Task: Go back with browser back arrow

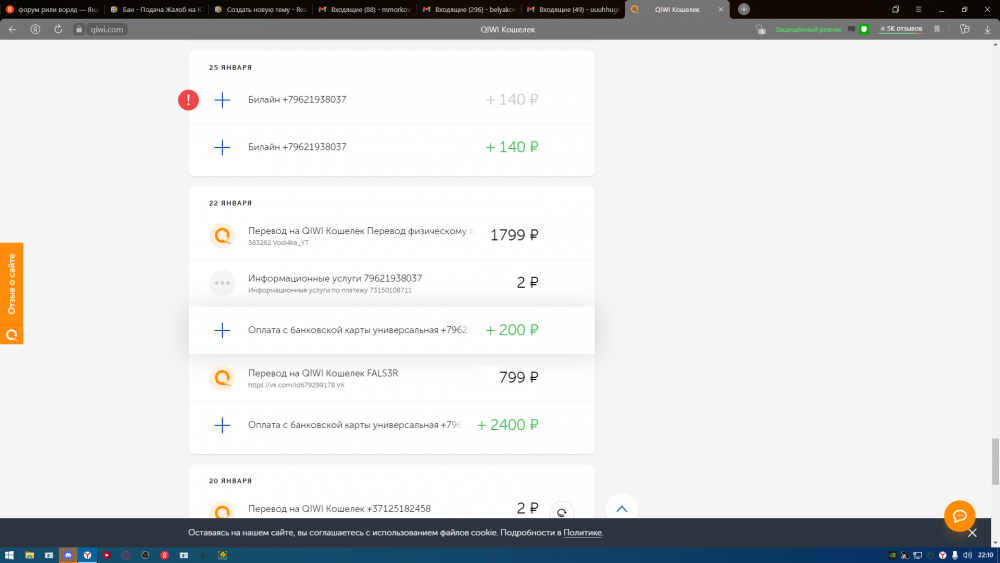Action: [x=12, y=29]
